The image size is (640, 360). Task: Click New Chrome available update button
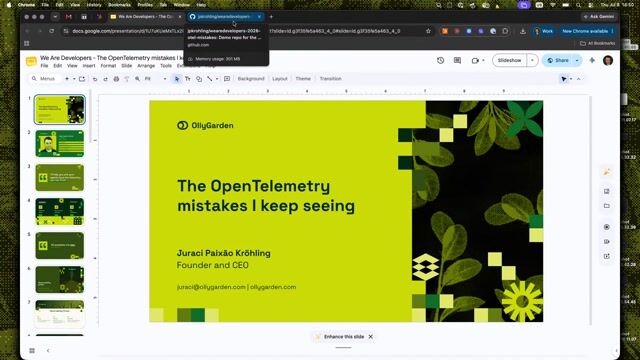(x=588, y=31)
